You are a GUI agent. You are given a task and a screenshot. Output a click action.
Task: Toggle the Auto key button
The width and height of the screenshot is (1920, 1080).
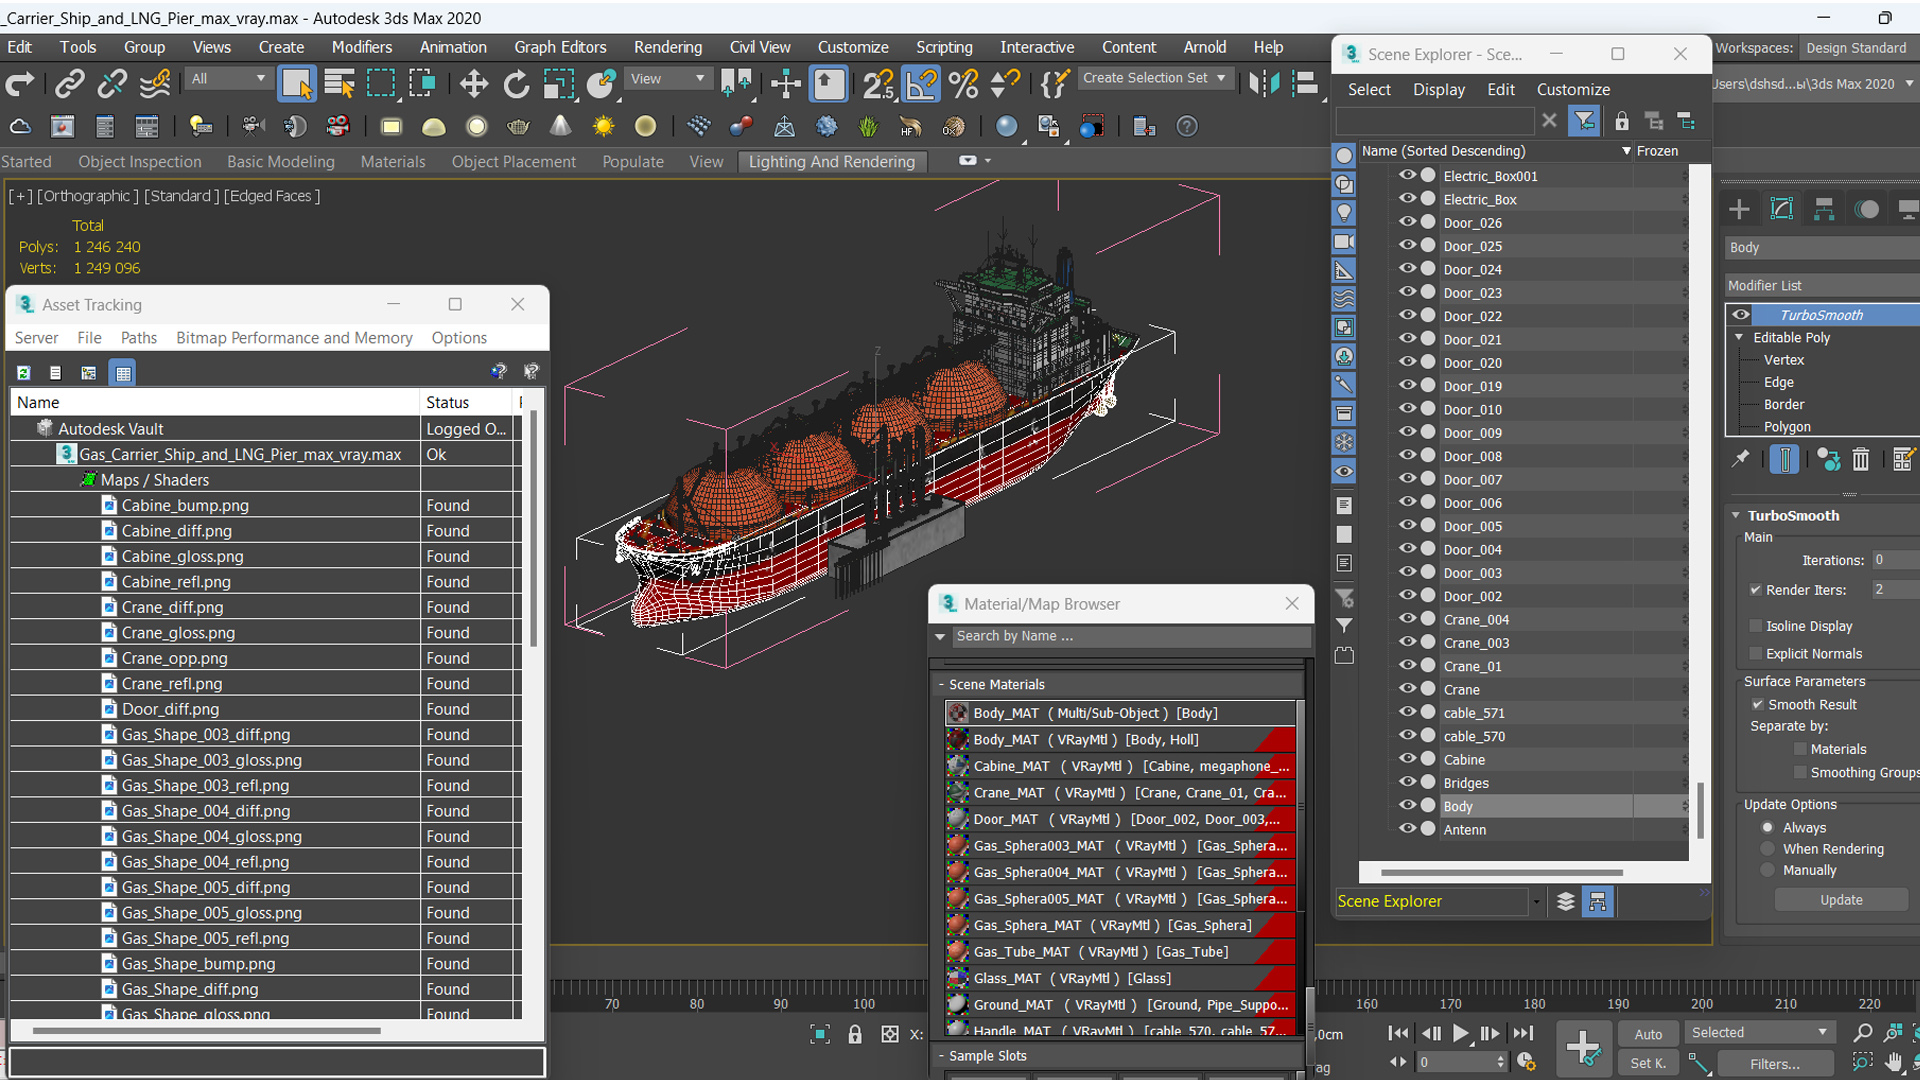pos(1648,1034)
